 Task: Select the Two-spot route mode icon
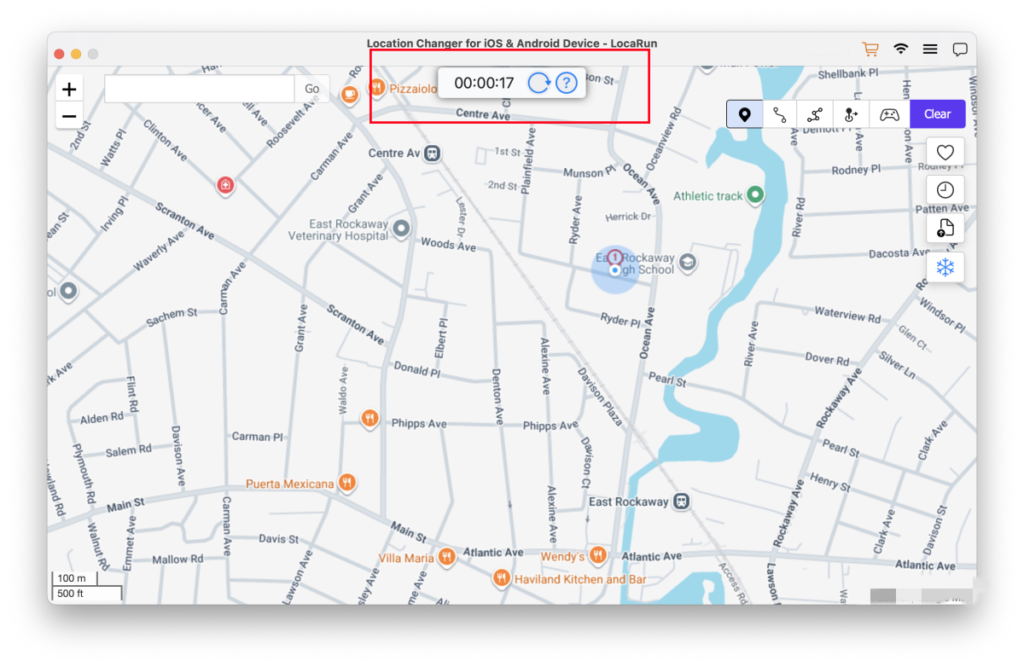coord(780,114)
